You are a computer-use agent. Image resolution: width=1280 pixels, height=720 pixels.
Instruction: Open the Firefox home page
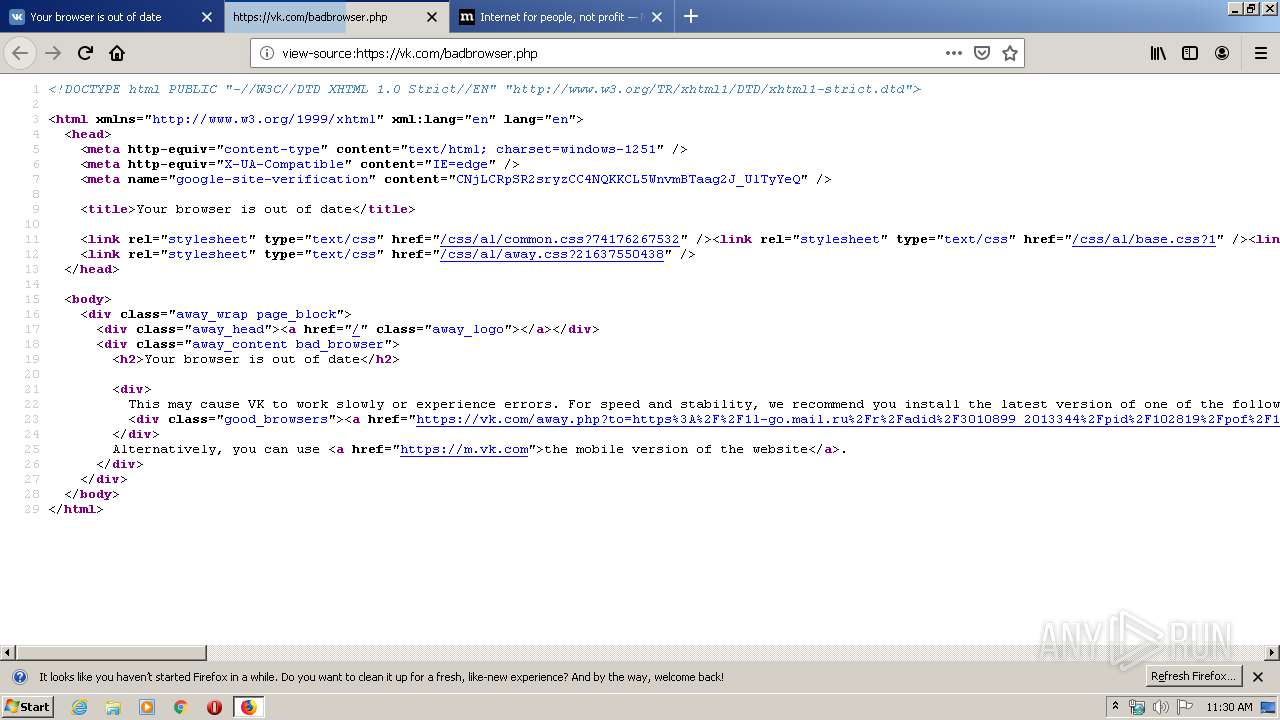click(117, 53)
